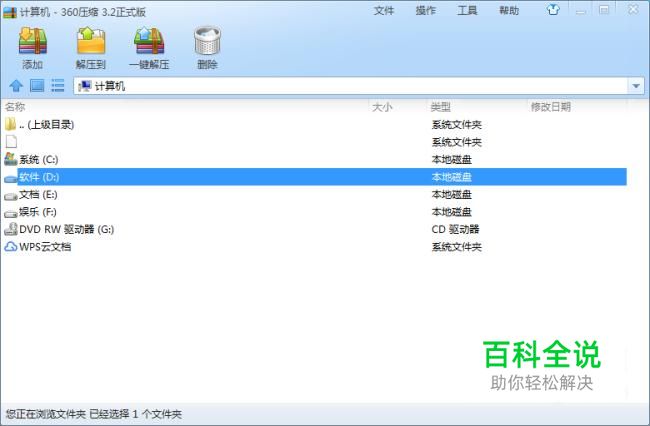Select the .. (上级目录) row name
Screen dimensions: 650x426
pos(46,124)
